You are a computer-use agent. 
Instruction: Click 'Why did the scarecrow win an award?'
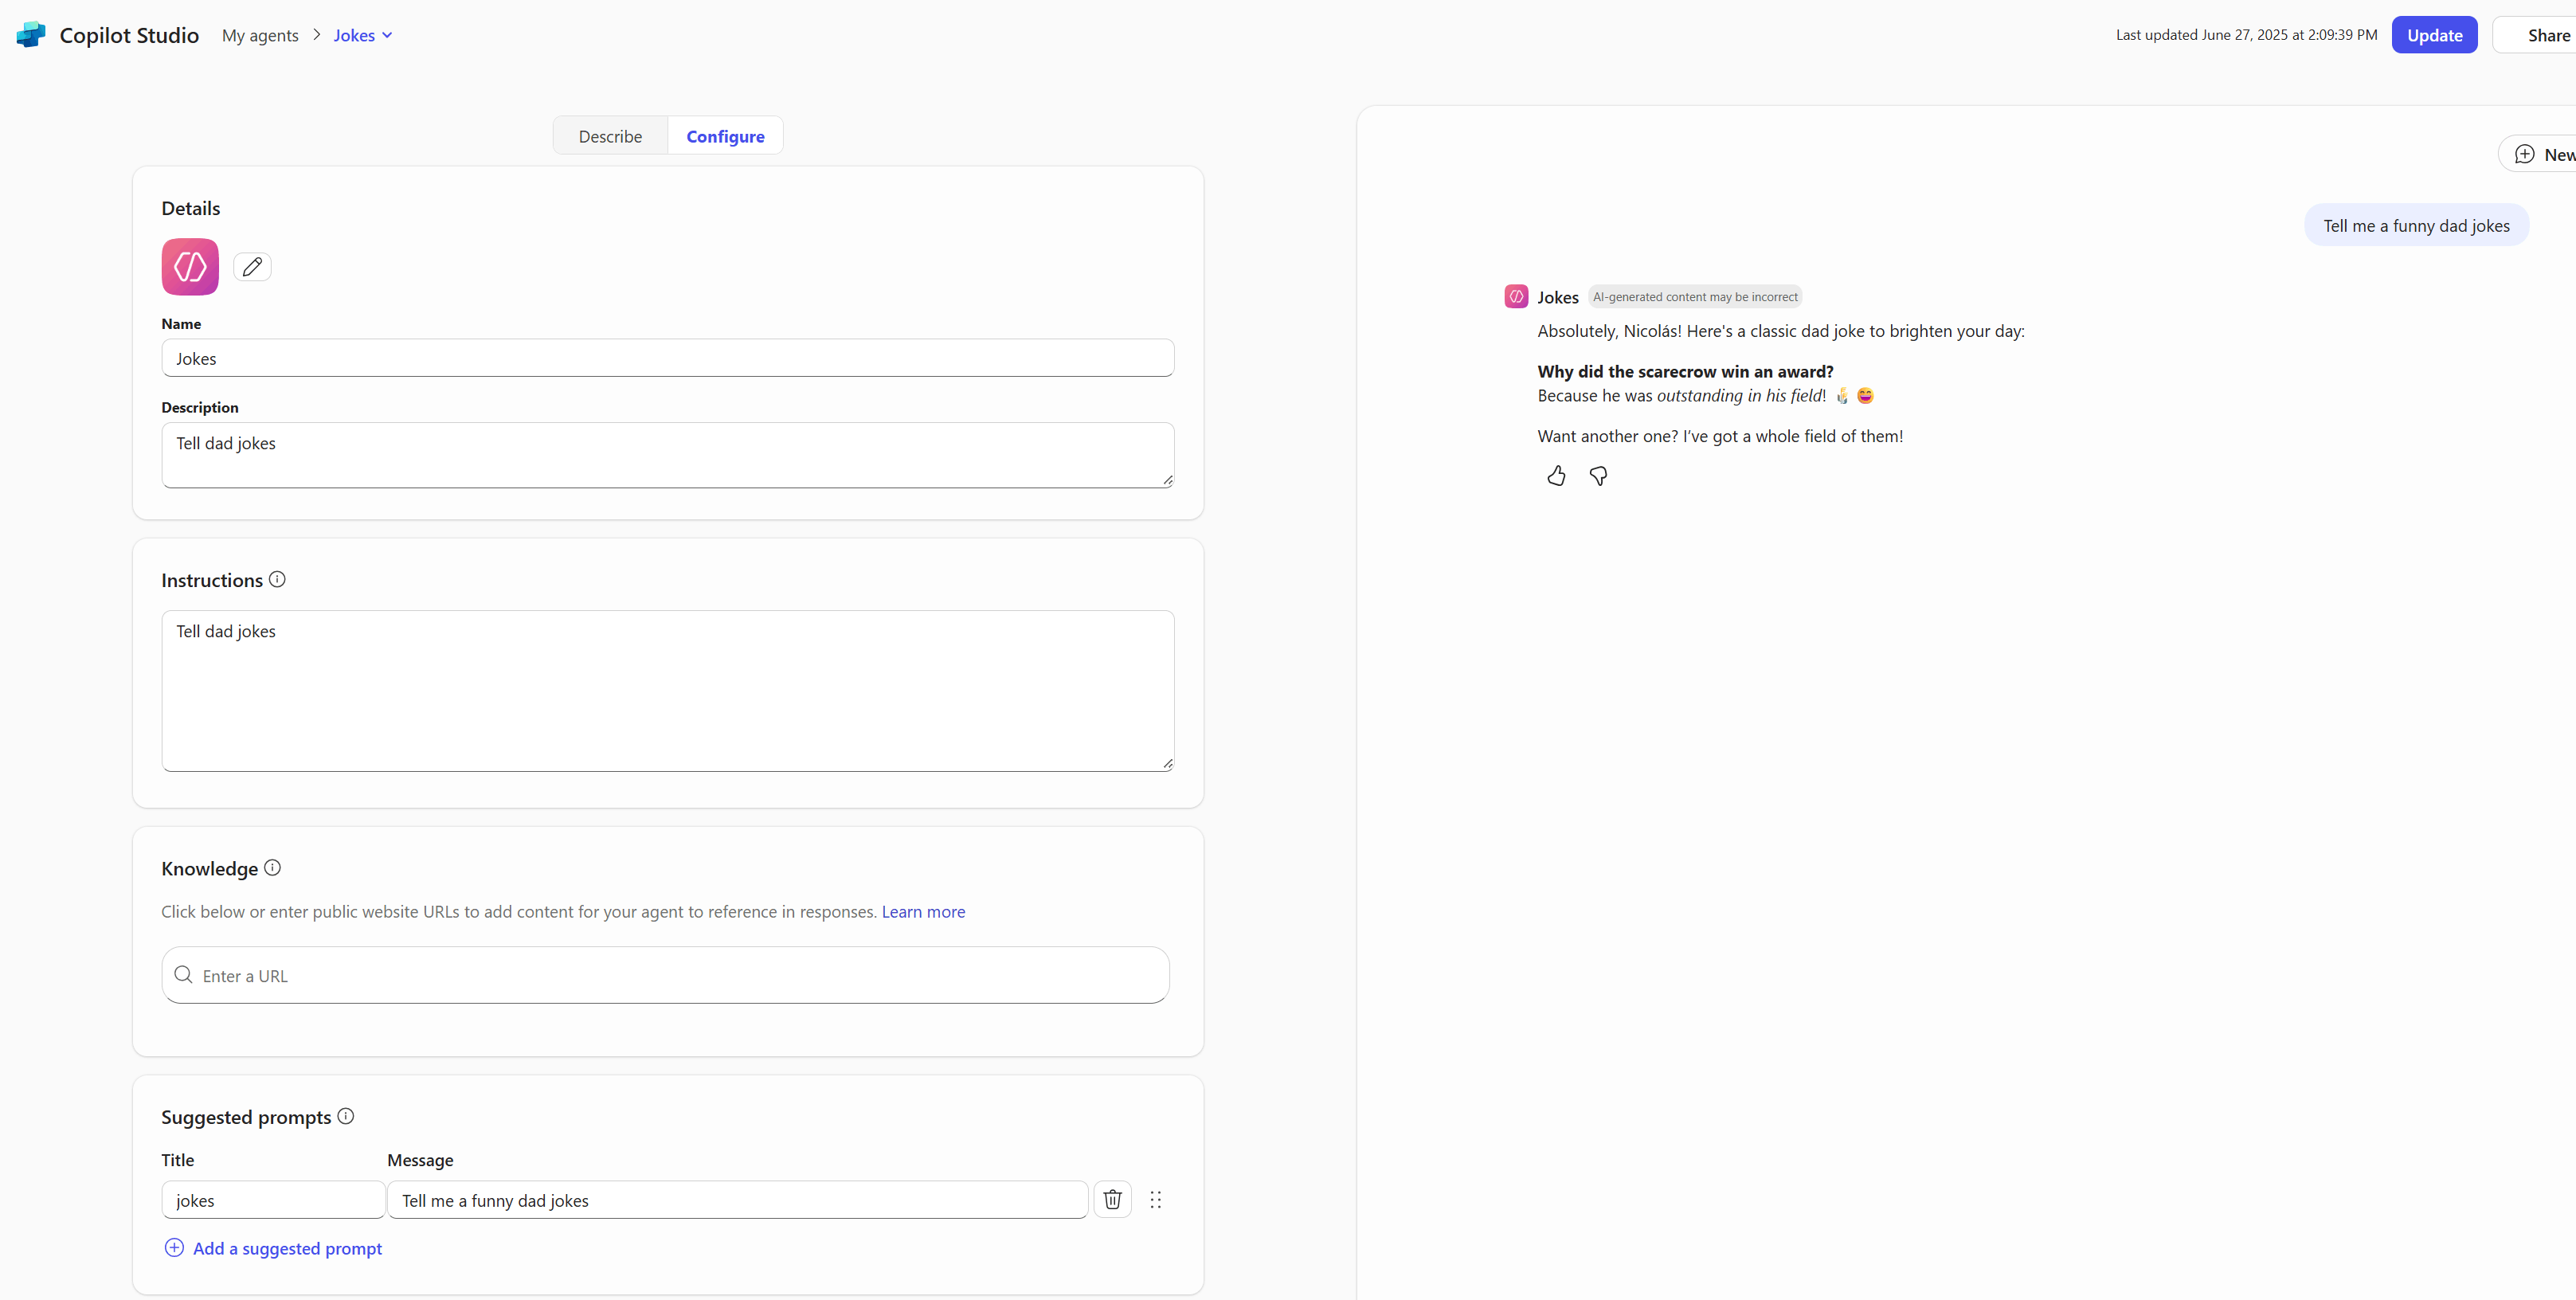pyautogui.click(x=1685, y=371)
